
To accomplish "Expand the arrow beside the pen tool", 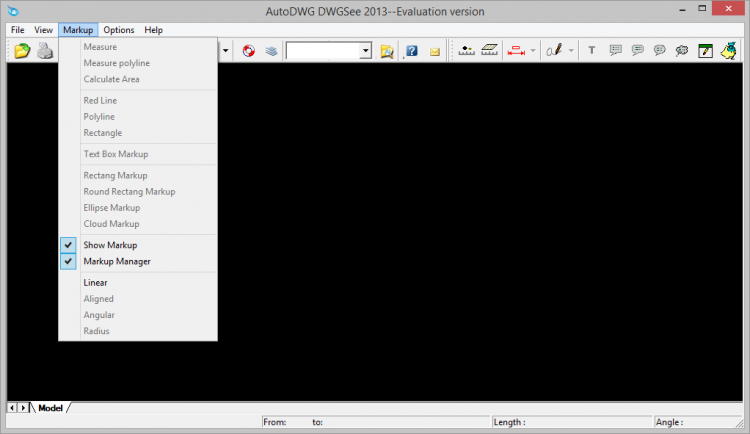I will (571, 51).
